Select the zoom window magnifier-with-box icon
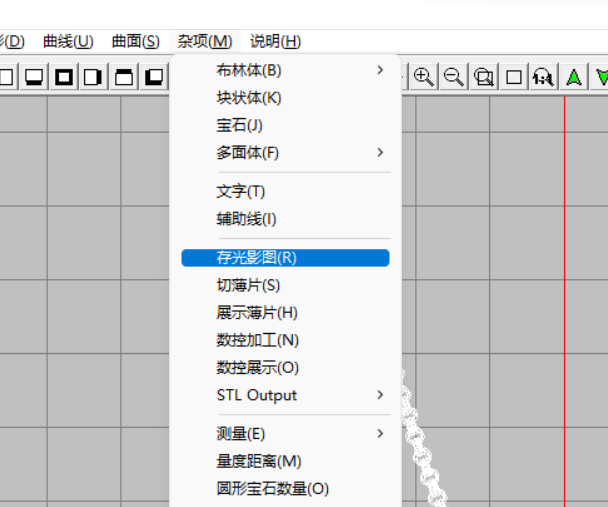This screenshot has width=608, height=507. click(x=484, y=77)
